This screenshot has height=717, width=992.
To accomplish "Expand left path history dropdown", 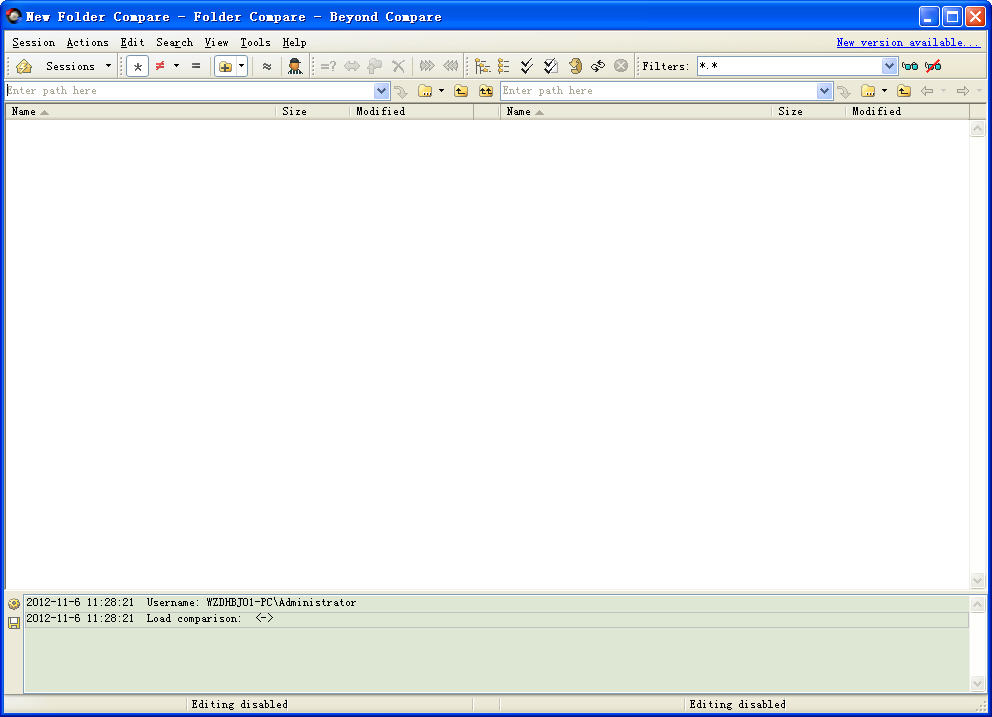I will (x=381, y=91).
